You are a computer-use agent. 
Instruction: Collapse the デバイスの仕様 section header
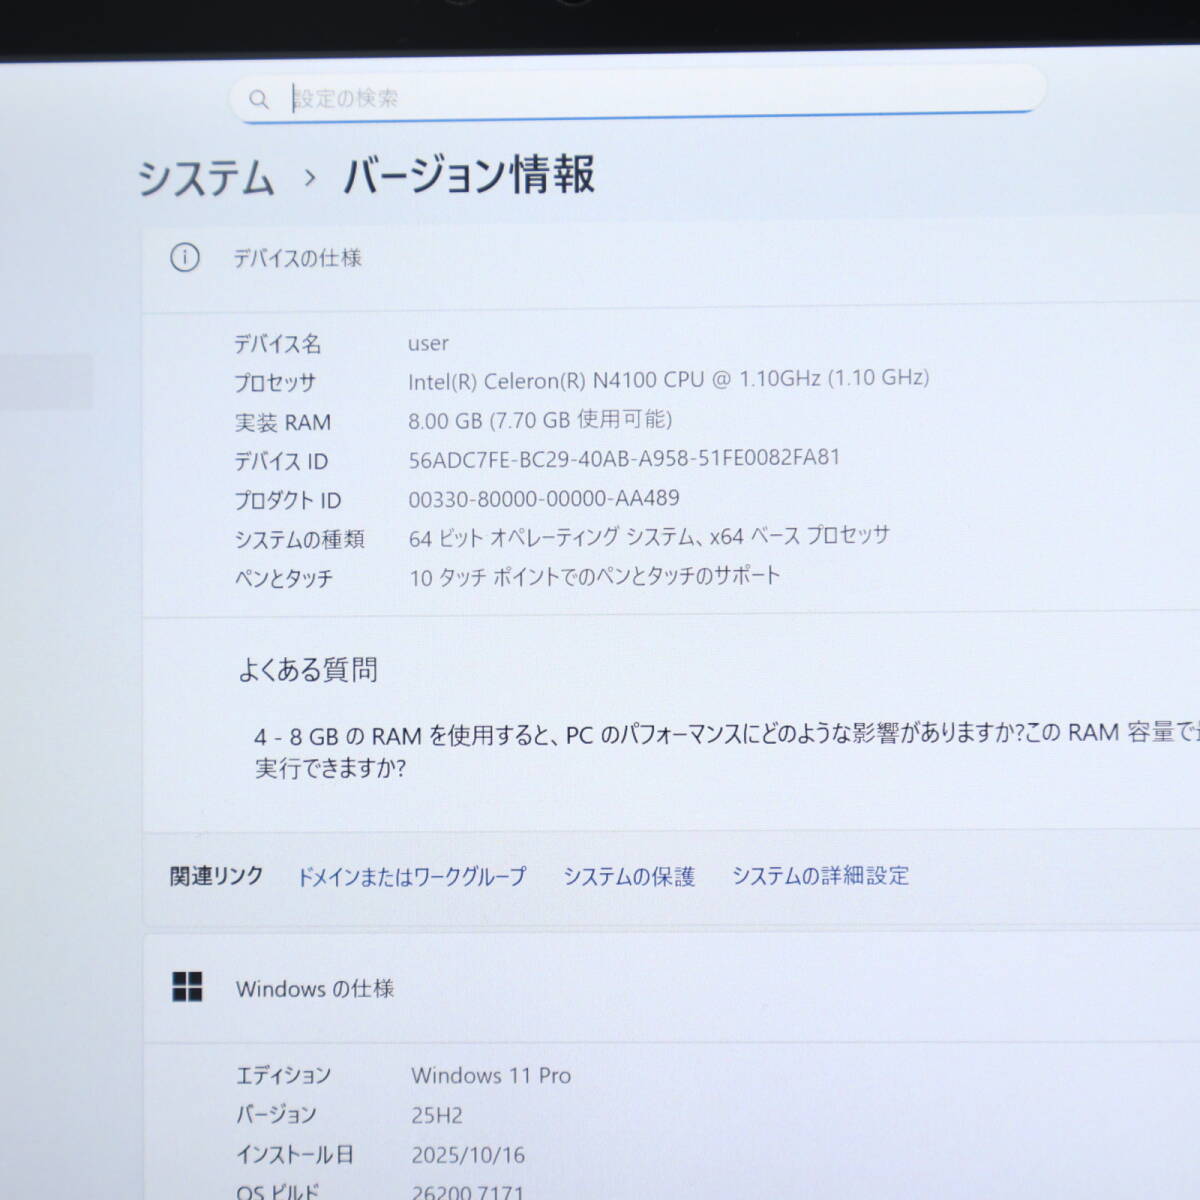[x=671, y=262]
